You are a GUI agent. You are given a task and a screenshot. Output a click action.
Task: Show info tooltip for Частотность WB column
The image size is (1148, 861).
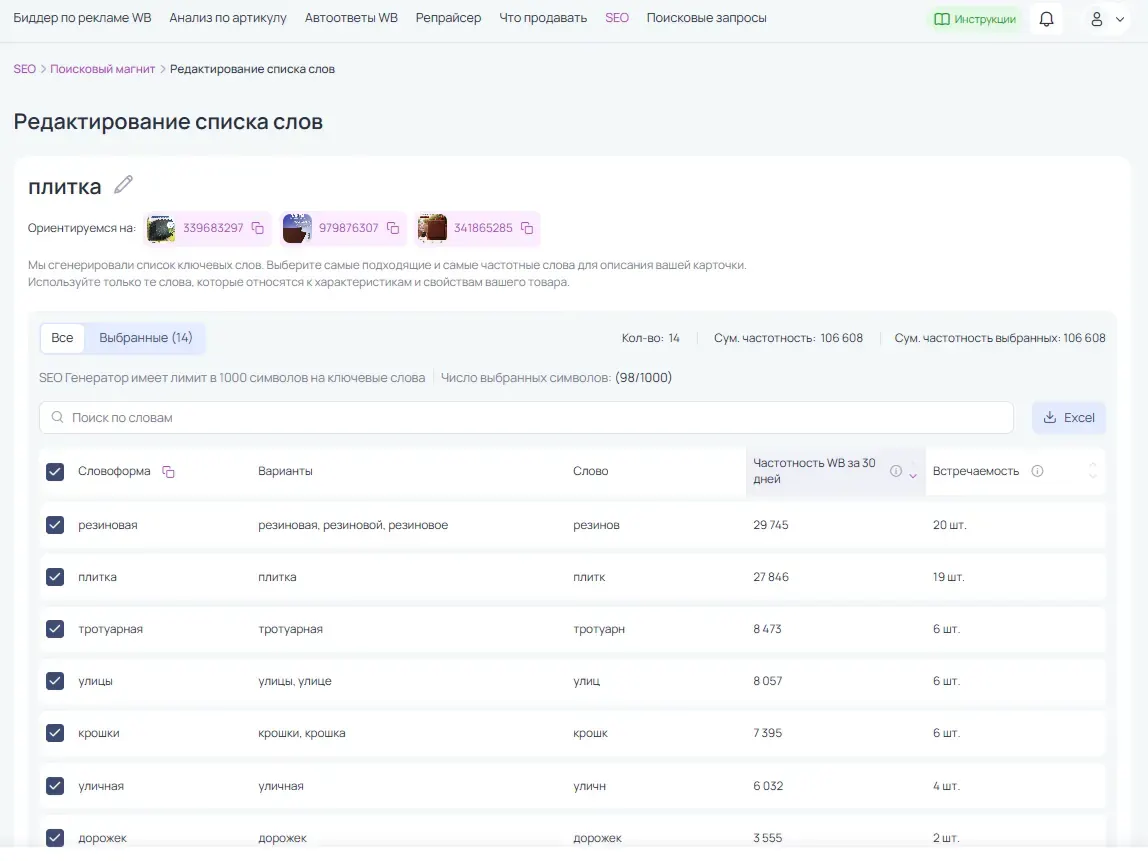pyautogui.click(x=895, y=471)
